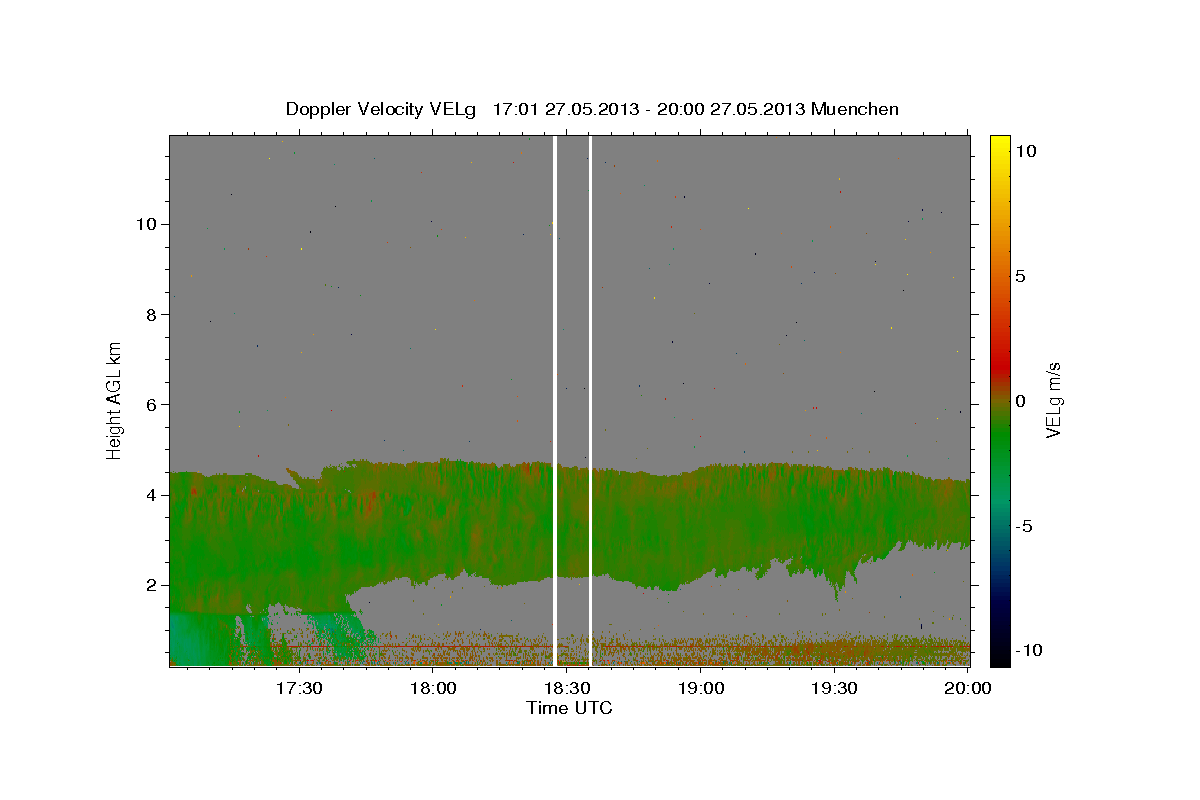
Task: Click the 20:00 time tick label
Action: [x=968, y=689]
